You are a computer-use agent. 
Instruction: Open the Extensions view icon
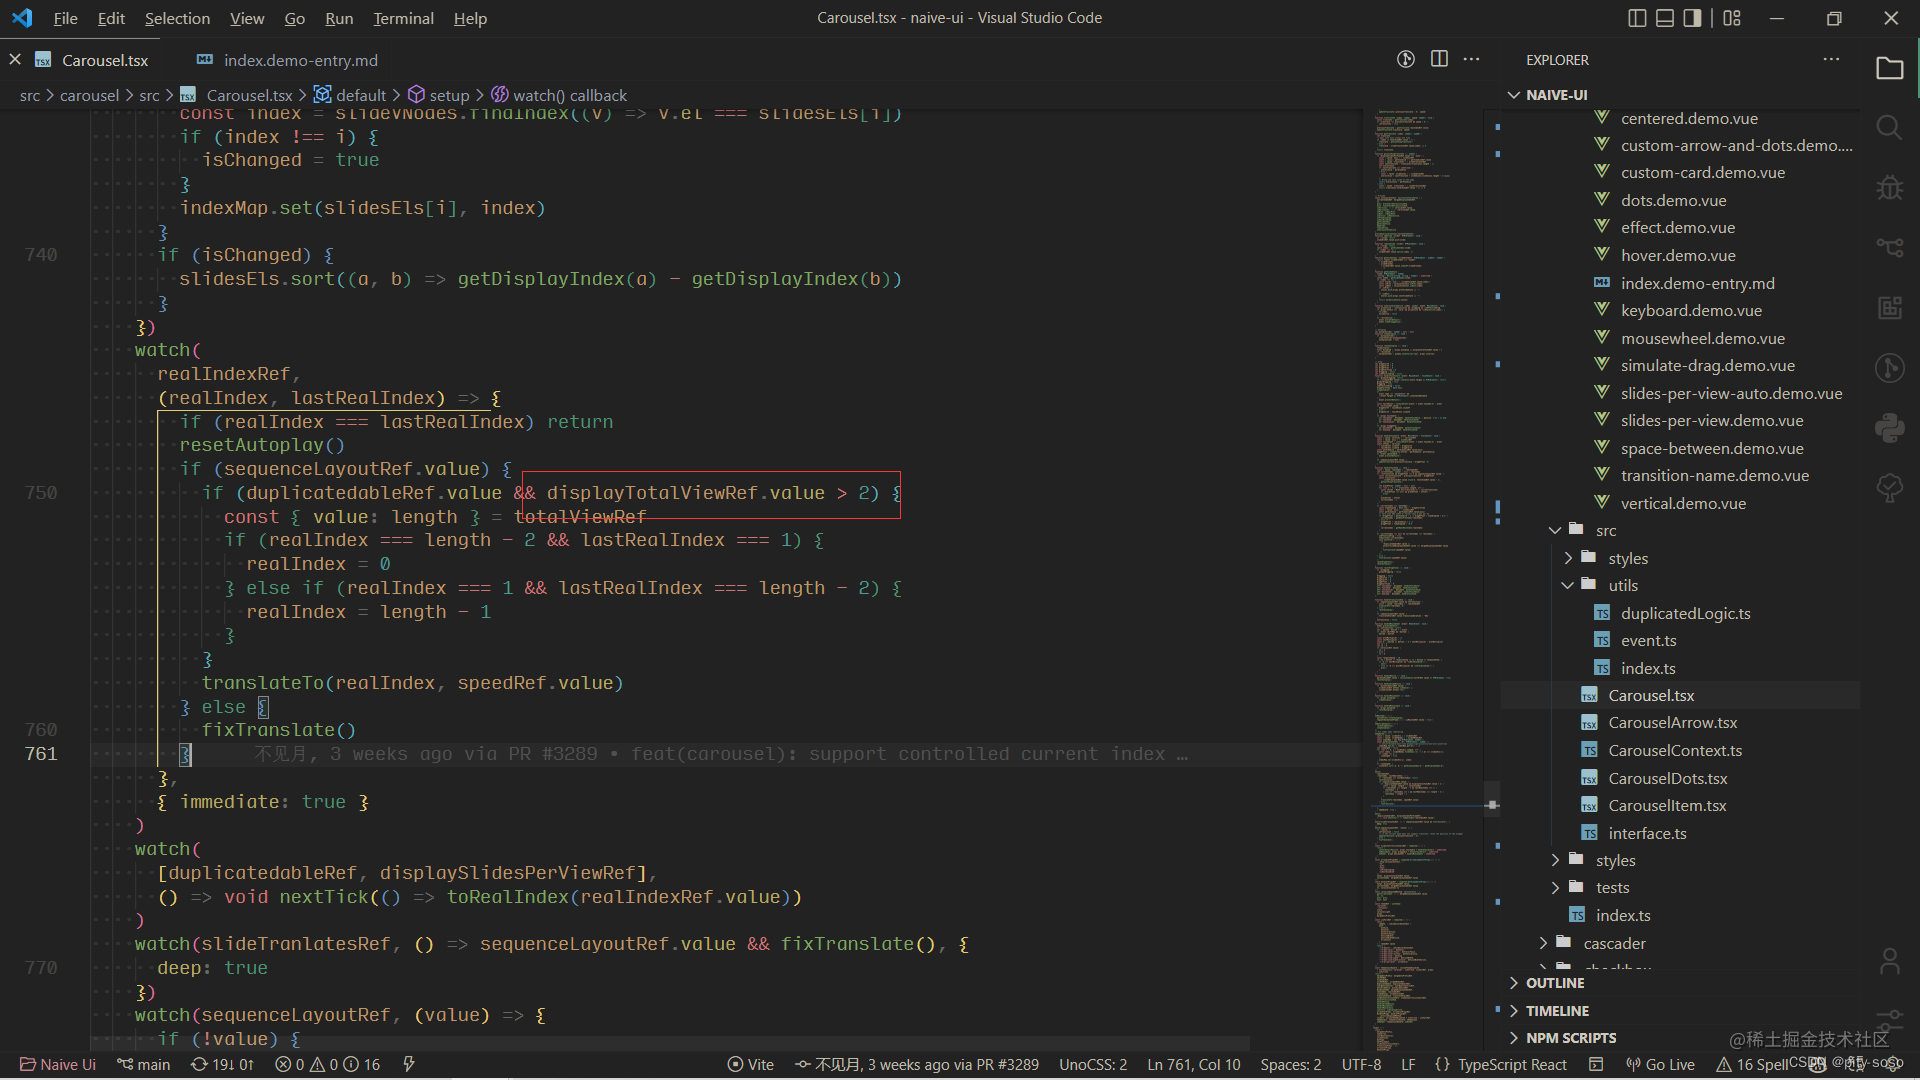coord(1889,307)
